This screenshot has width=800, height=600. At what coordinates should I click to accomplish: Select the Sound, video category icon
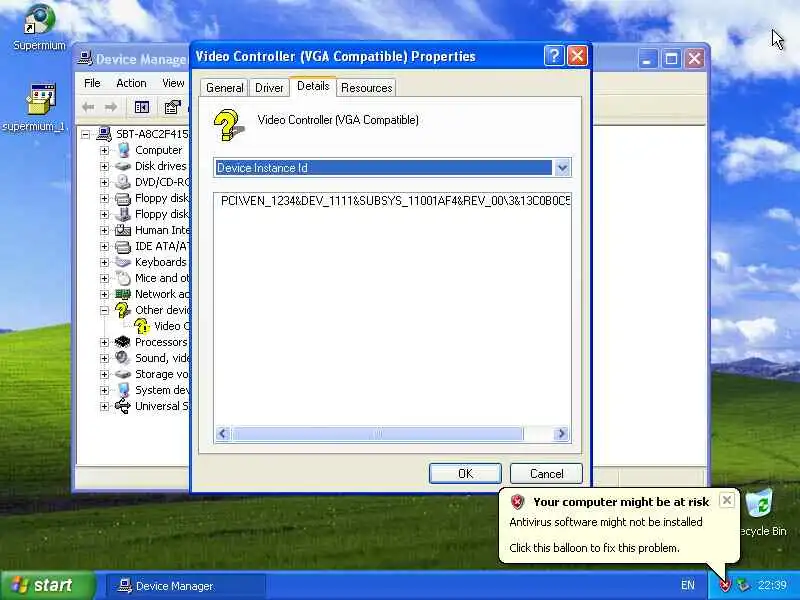pos(123,358)
